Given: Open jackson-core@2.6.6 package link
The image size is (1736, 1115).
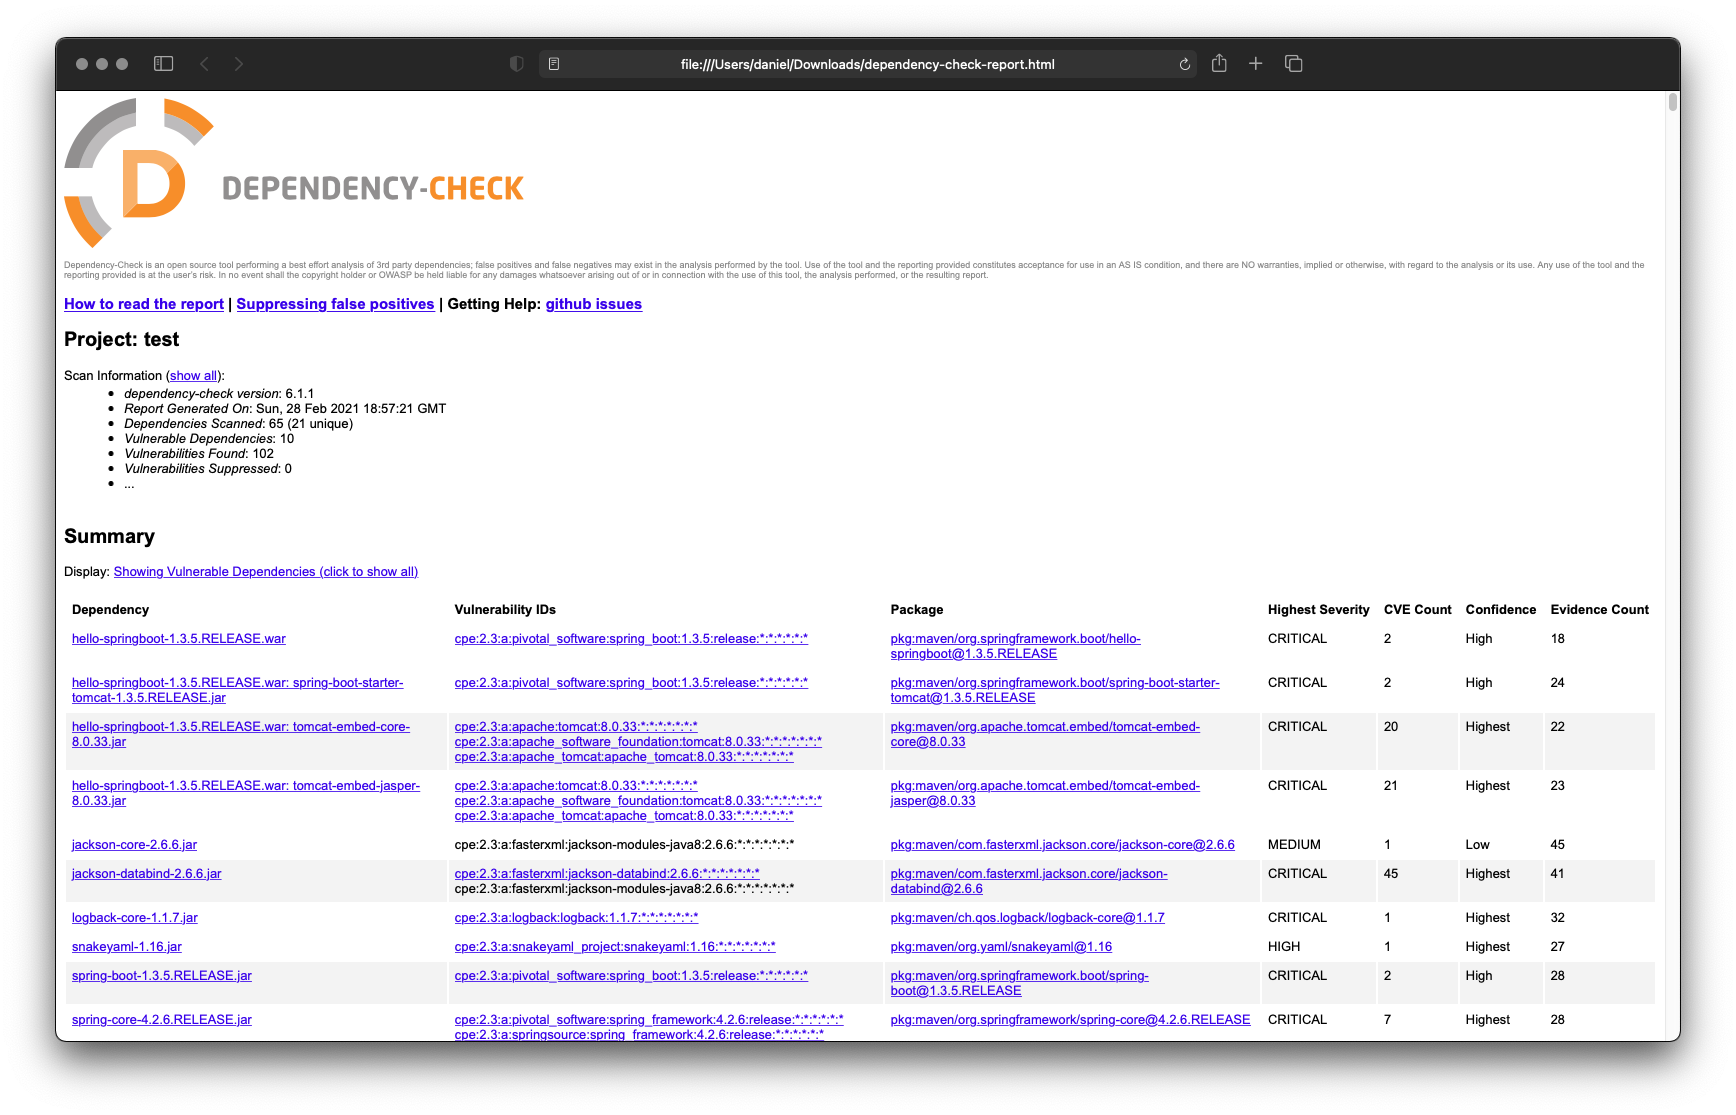Looking at the screenshot, I should (x=1063, y=845).
